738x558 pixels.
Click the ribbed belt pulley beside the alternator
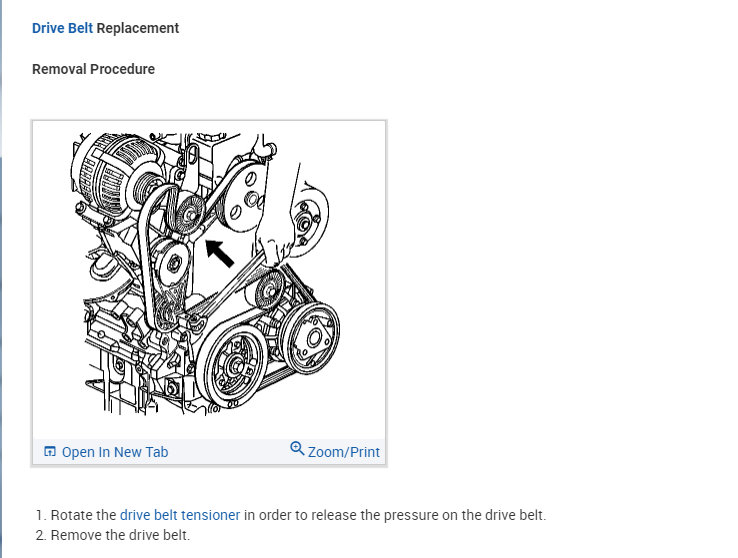tap(188, 214)
